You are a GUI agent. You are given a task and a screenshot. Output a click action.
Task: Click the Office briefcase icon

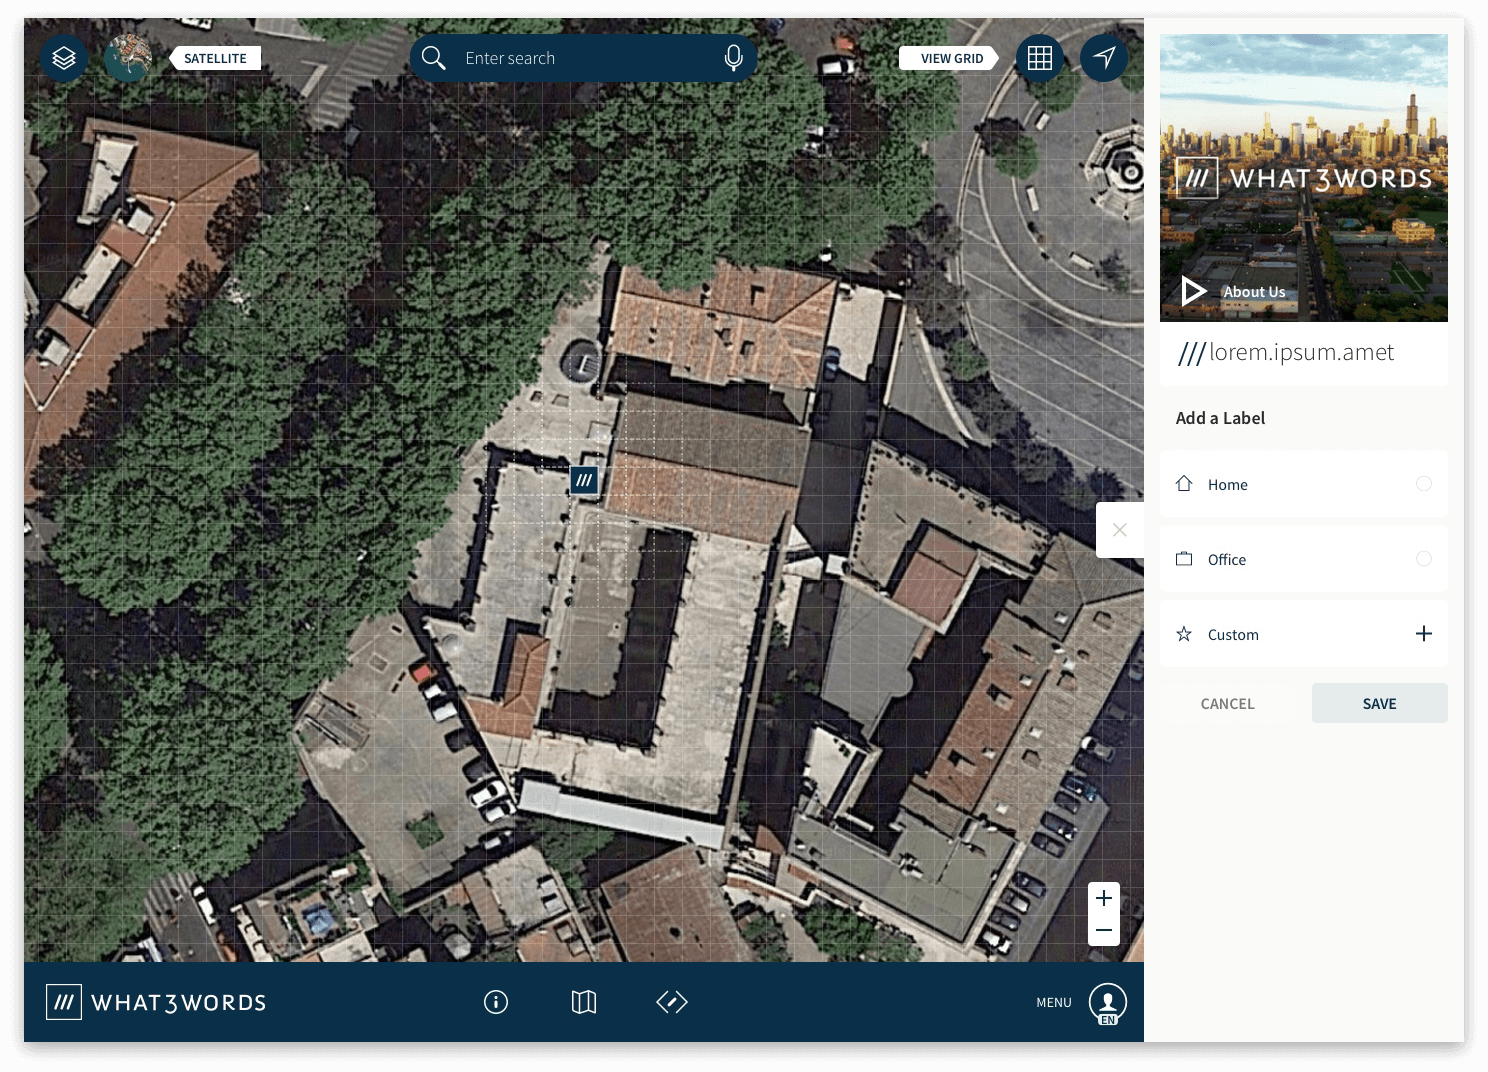[1184, 559]
